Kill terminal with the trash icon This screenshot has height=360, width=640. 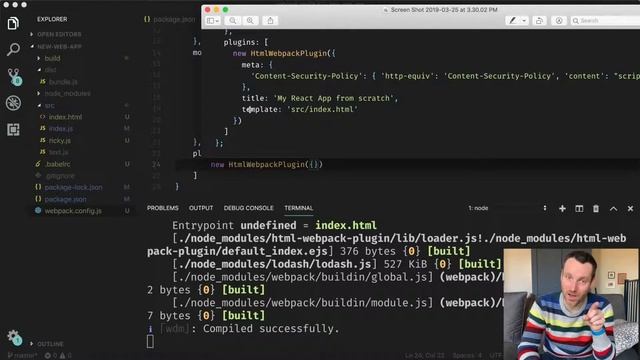click(x=596, y=209)
